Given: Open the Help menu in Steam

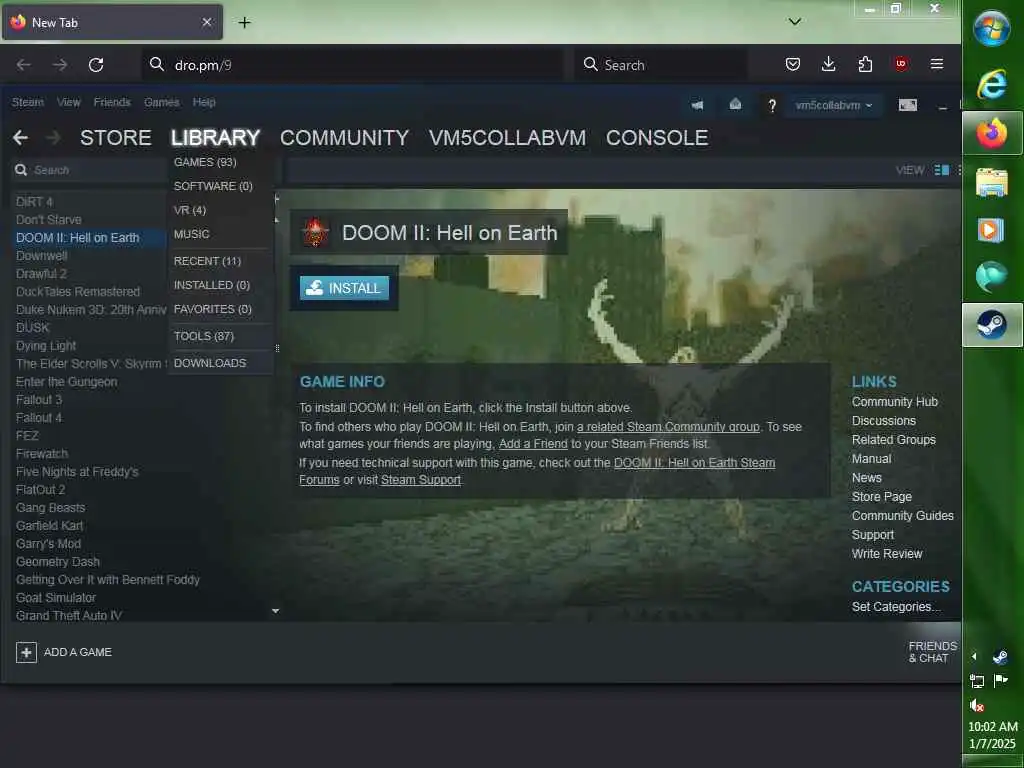Looking at the screenshot, I should [x=204, y=103].
